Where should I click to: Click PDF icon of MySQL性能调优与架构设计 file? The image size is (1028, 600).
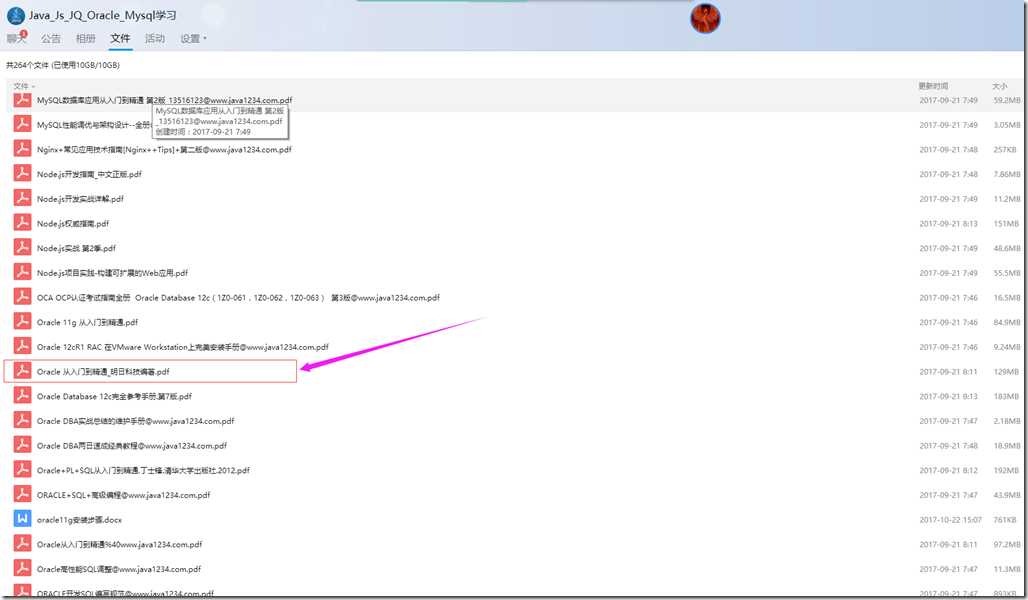(22, 124)
